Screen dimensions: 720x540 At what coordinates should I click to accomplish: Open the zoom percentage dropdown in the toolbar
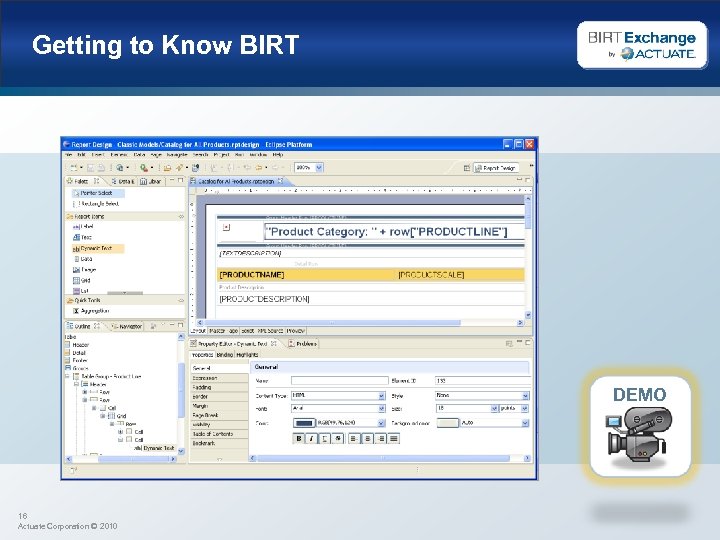(319, 168)
